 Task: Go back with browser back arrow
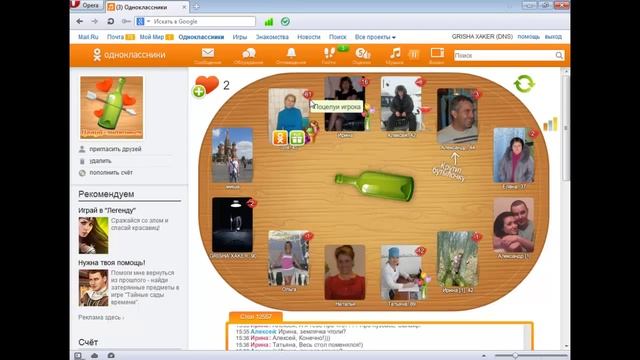pos(80,21)
